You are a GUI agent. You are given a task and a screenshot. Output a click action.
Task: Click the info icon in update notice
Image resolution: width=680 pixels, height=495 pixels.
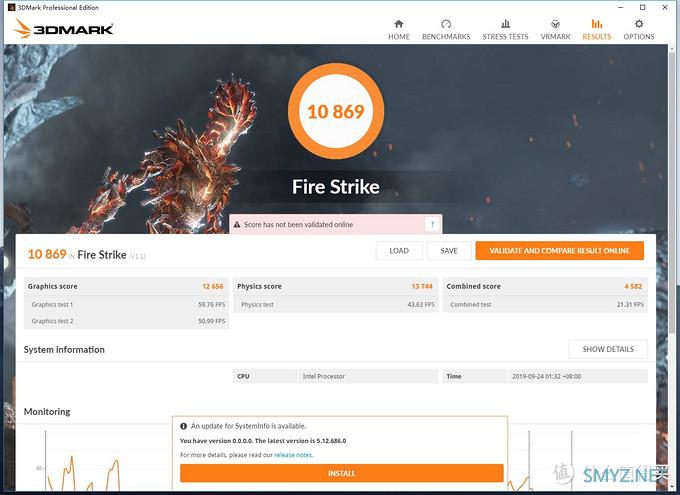click(x=183, y=426)
